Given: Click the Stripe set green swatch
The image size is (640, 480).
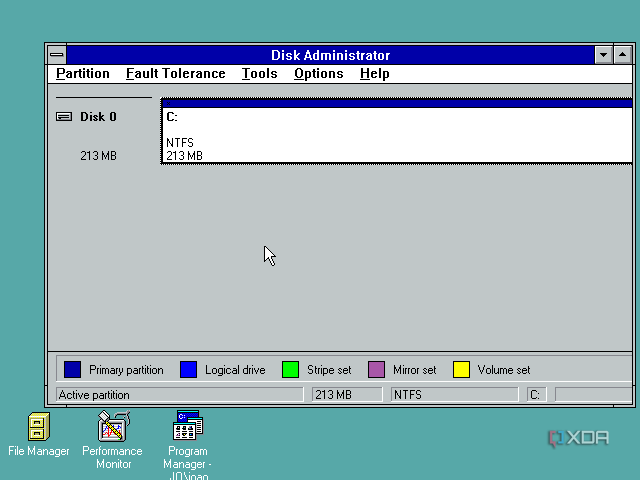Looking at the screenshot, I should pyautogui.click(x=290, y=370).
